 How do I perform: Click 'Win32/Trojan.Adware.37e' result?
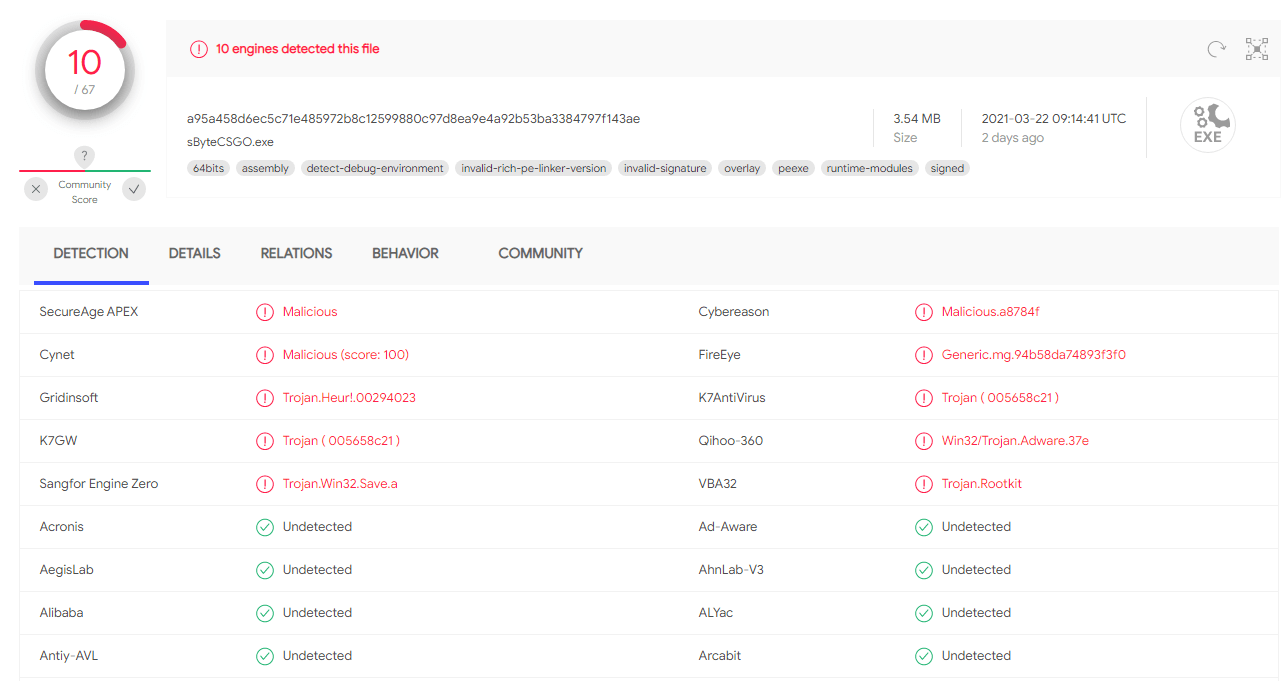[x=1015, y=441]
